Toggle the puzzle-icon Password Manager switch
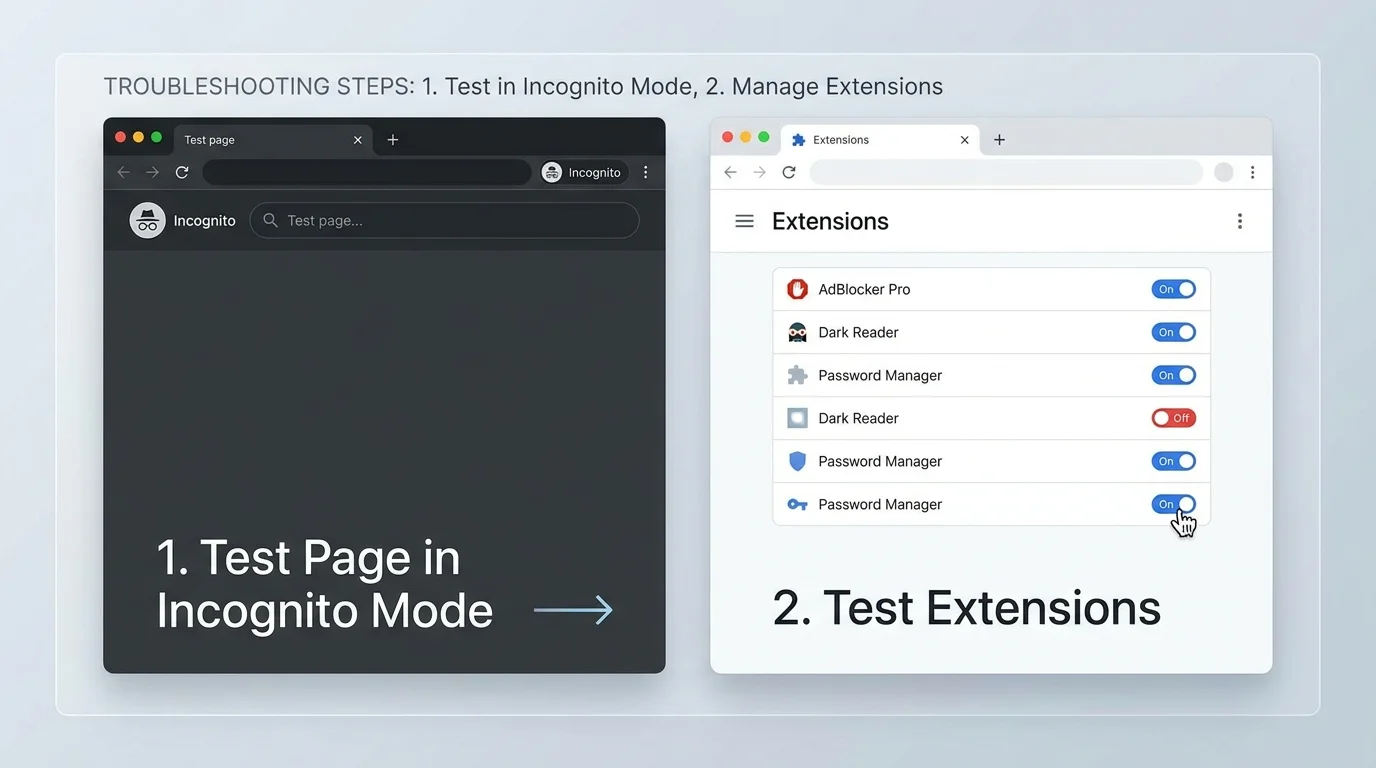1376x768 pixels. click(x=1174, y=375)
